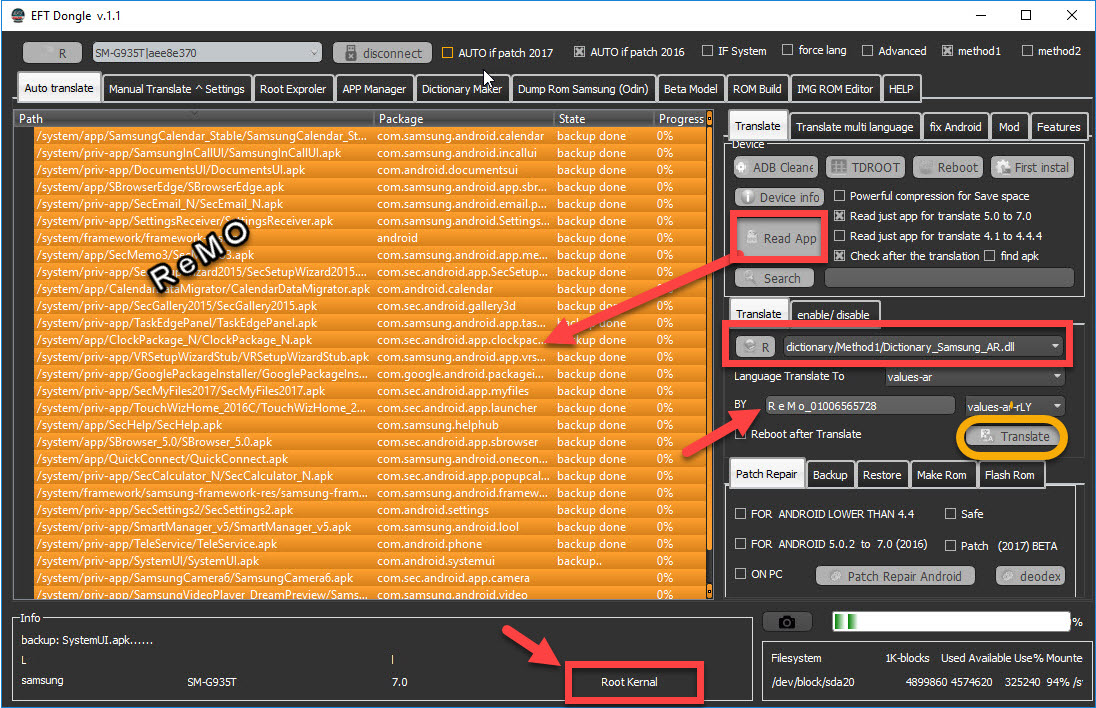Open Dump Rom Samsung (Odin) tab

coord(583,89)
